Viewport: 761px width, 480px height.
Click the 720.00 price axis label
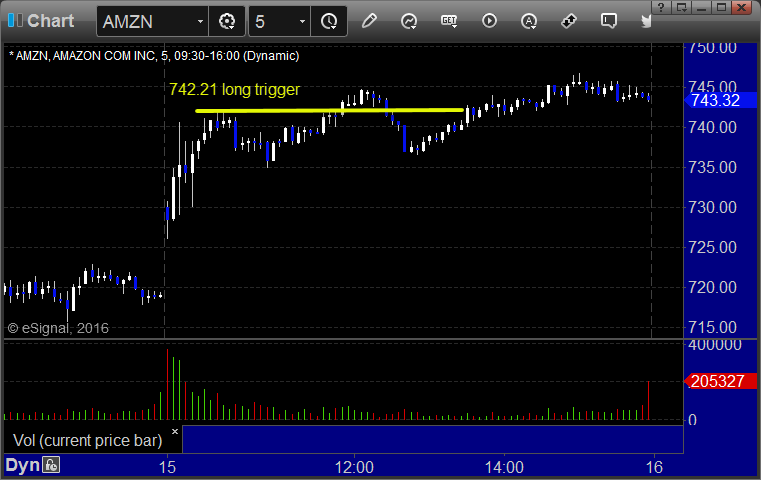[x=712, y=287]
